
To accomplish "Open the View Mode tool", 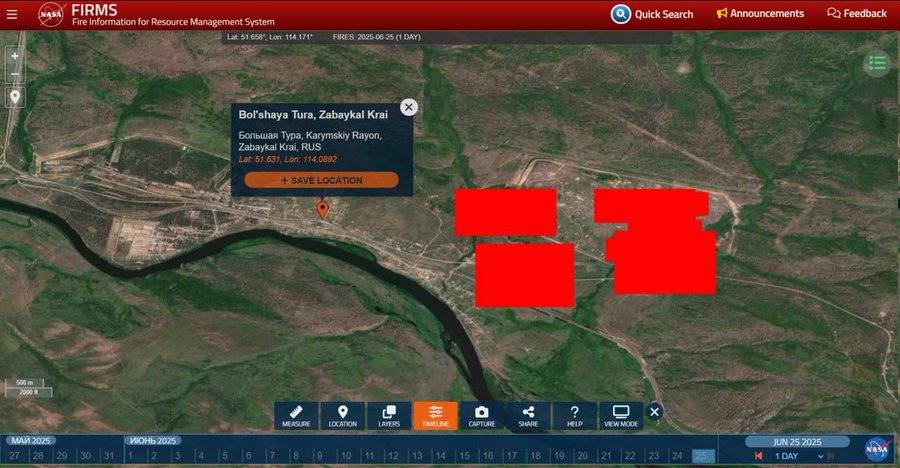I will pyautogui.click(x=621, y=416).
